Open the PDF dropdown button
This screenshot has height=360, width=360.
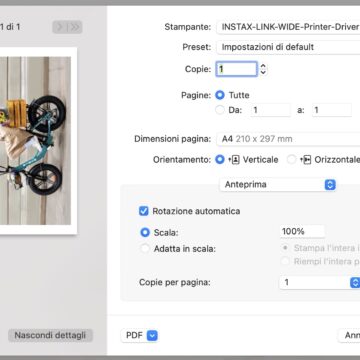point(139,335)
